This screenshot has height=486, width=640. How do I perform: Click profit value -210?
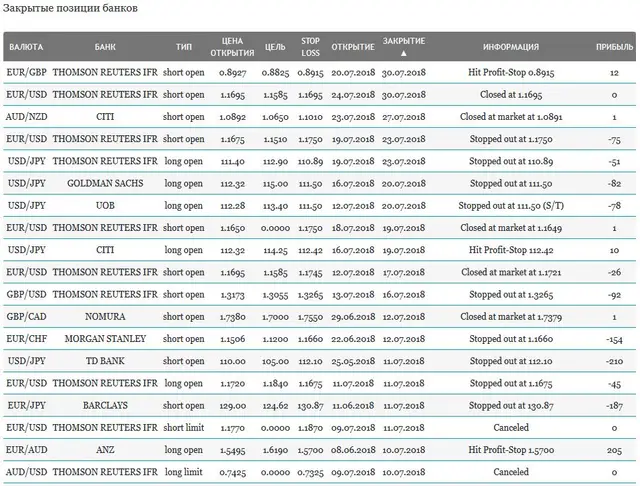[614, 361]
